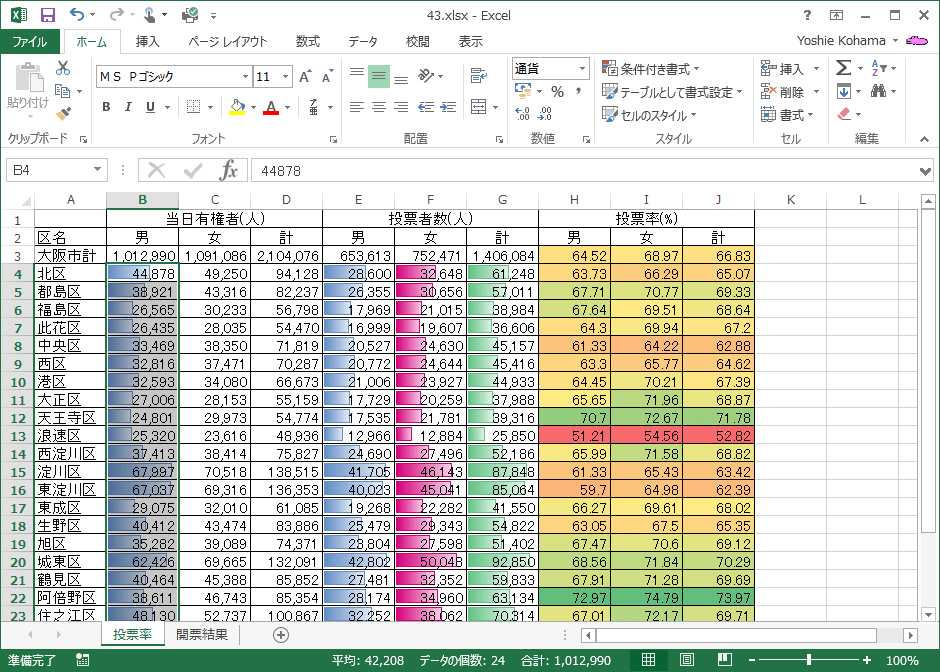
Task: Open the font name dropdown
Action: [x=245, y=77]
